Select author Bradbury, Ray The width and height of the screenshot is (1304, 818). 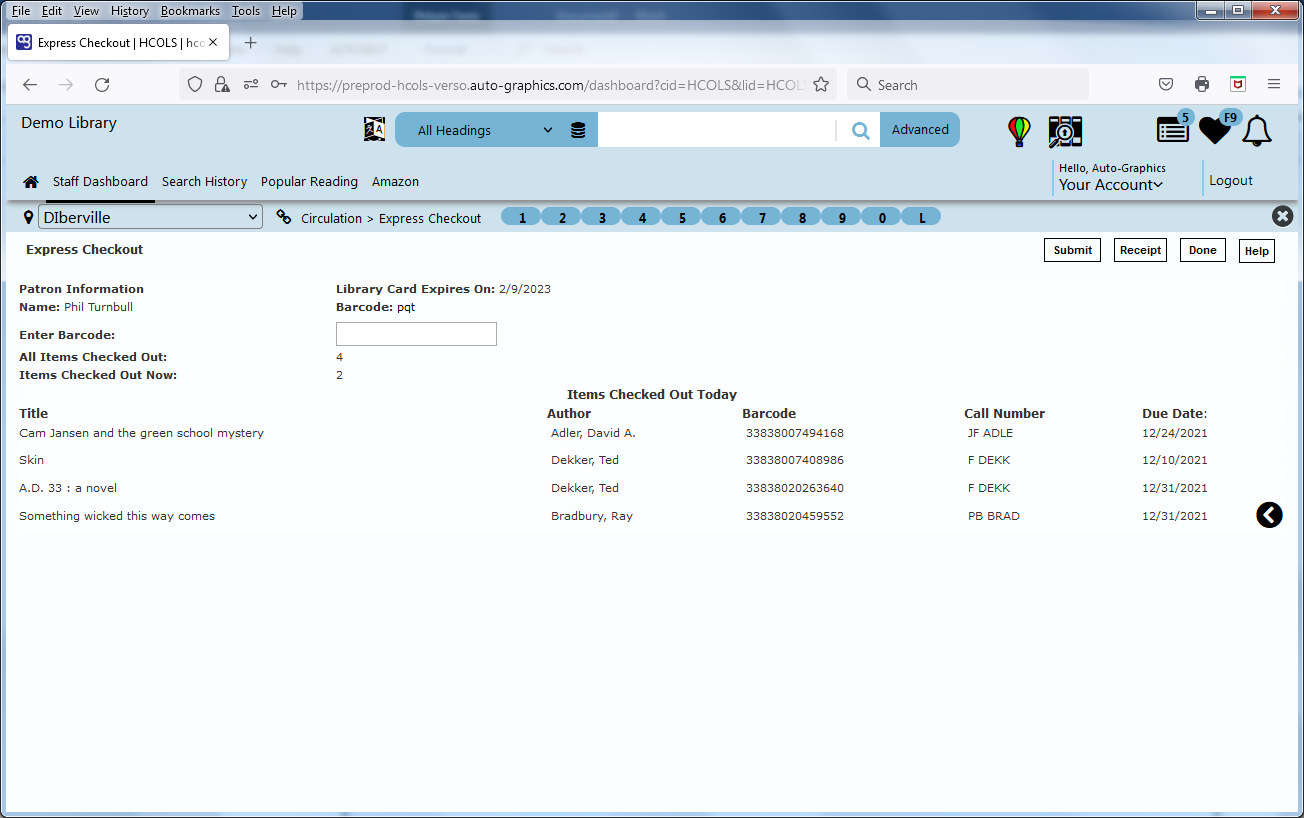point(592,516)
